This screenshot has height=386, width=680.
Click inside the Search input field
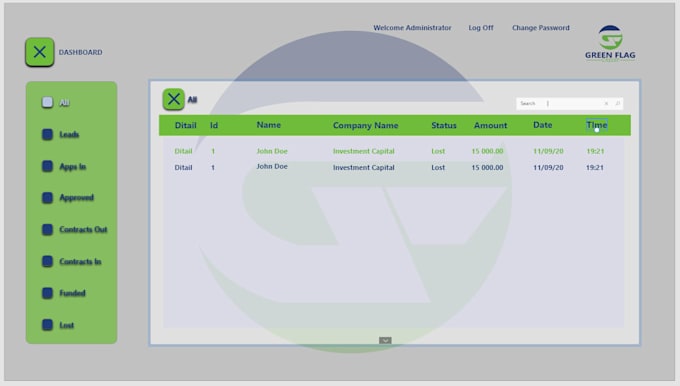click(570, 103)
